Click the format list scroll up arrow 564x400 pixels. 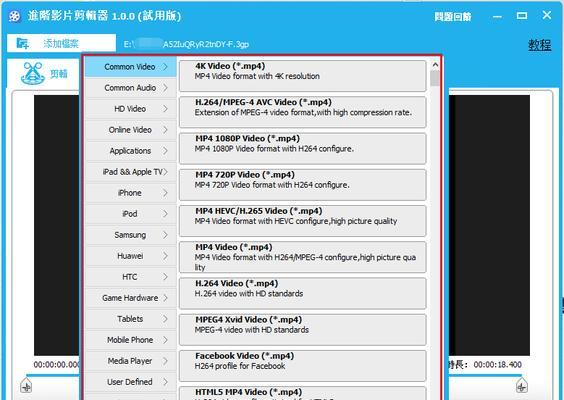coord(435,65)
